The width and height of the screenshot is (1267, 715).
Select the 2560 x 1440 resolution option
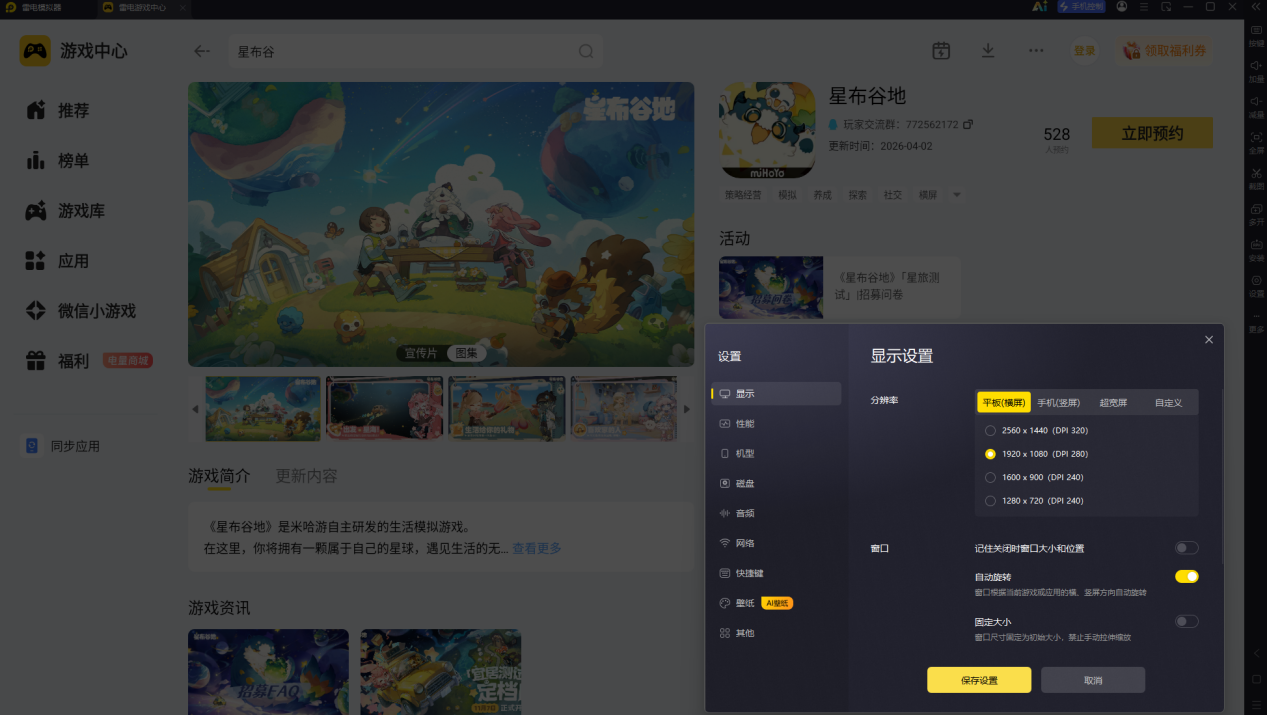click(1037, 430)
